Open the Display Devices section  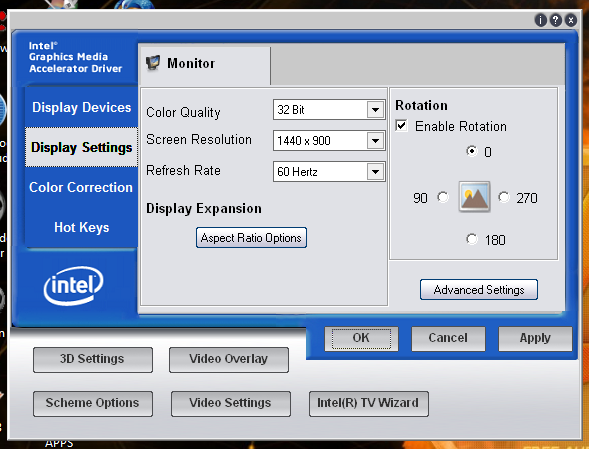[x=82, y=107]
